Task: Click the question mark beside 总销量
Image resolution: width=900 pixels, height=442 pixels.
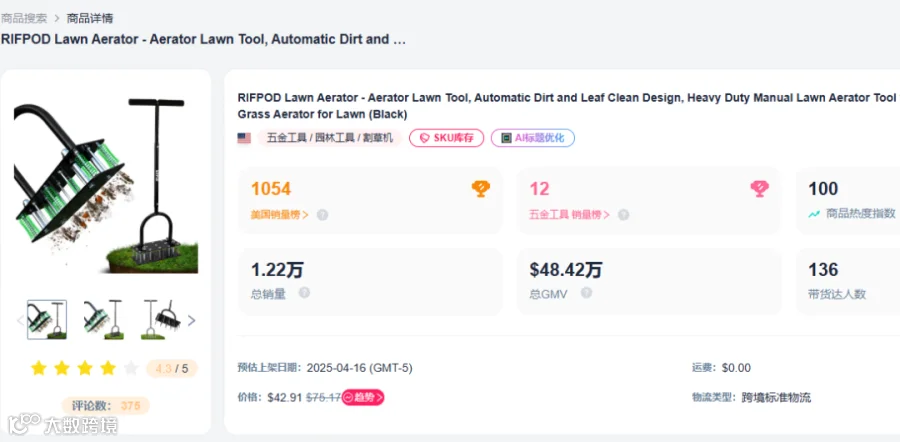Action: [304, 293]
